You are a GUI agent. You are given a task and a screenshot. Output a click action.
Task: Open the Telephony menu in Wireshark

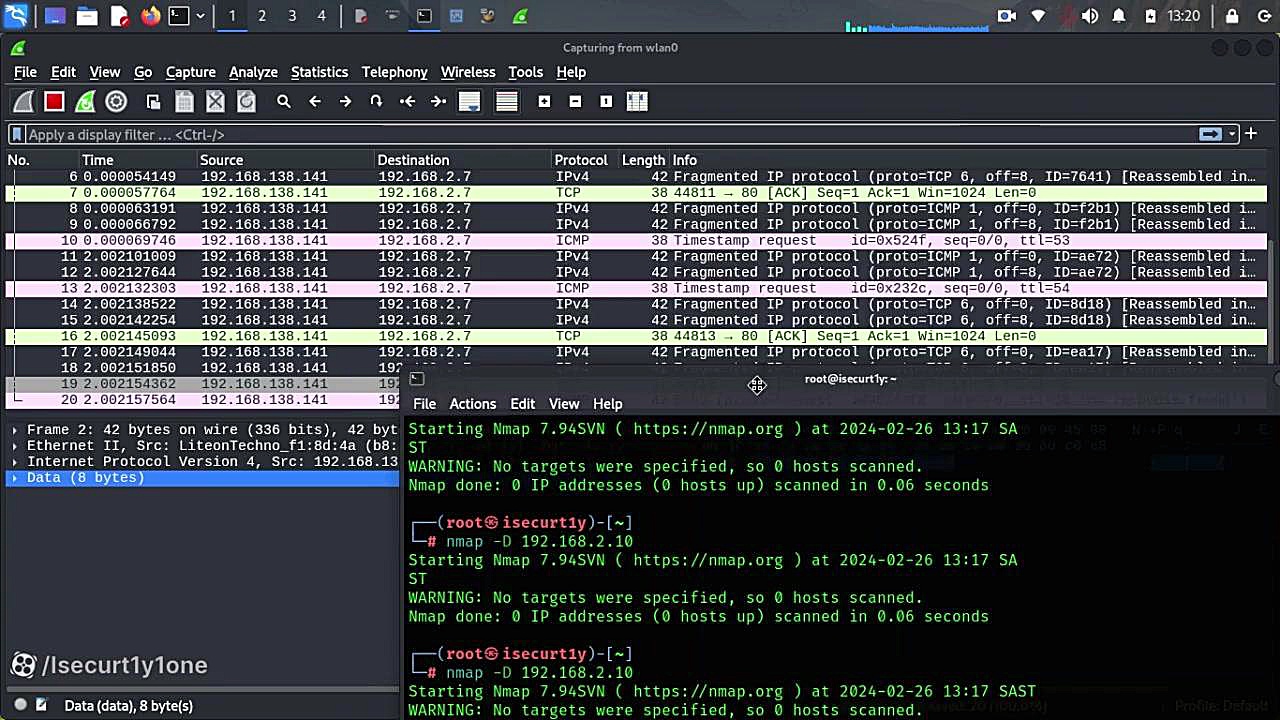(x=394, y=71)
